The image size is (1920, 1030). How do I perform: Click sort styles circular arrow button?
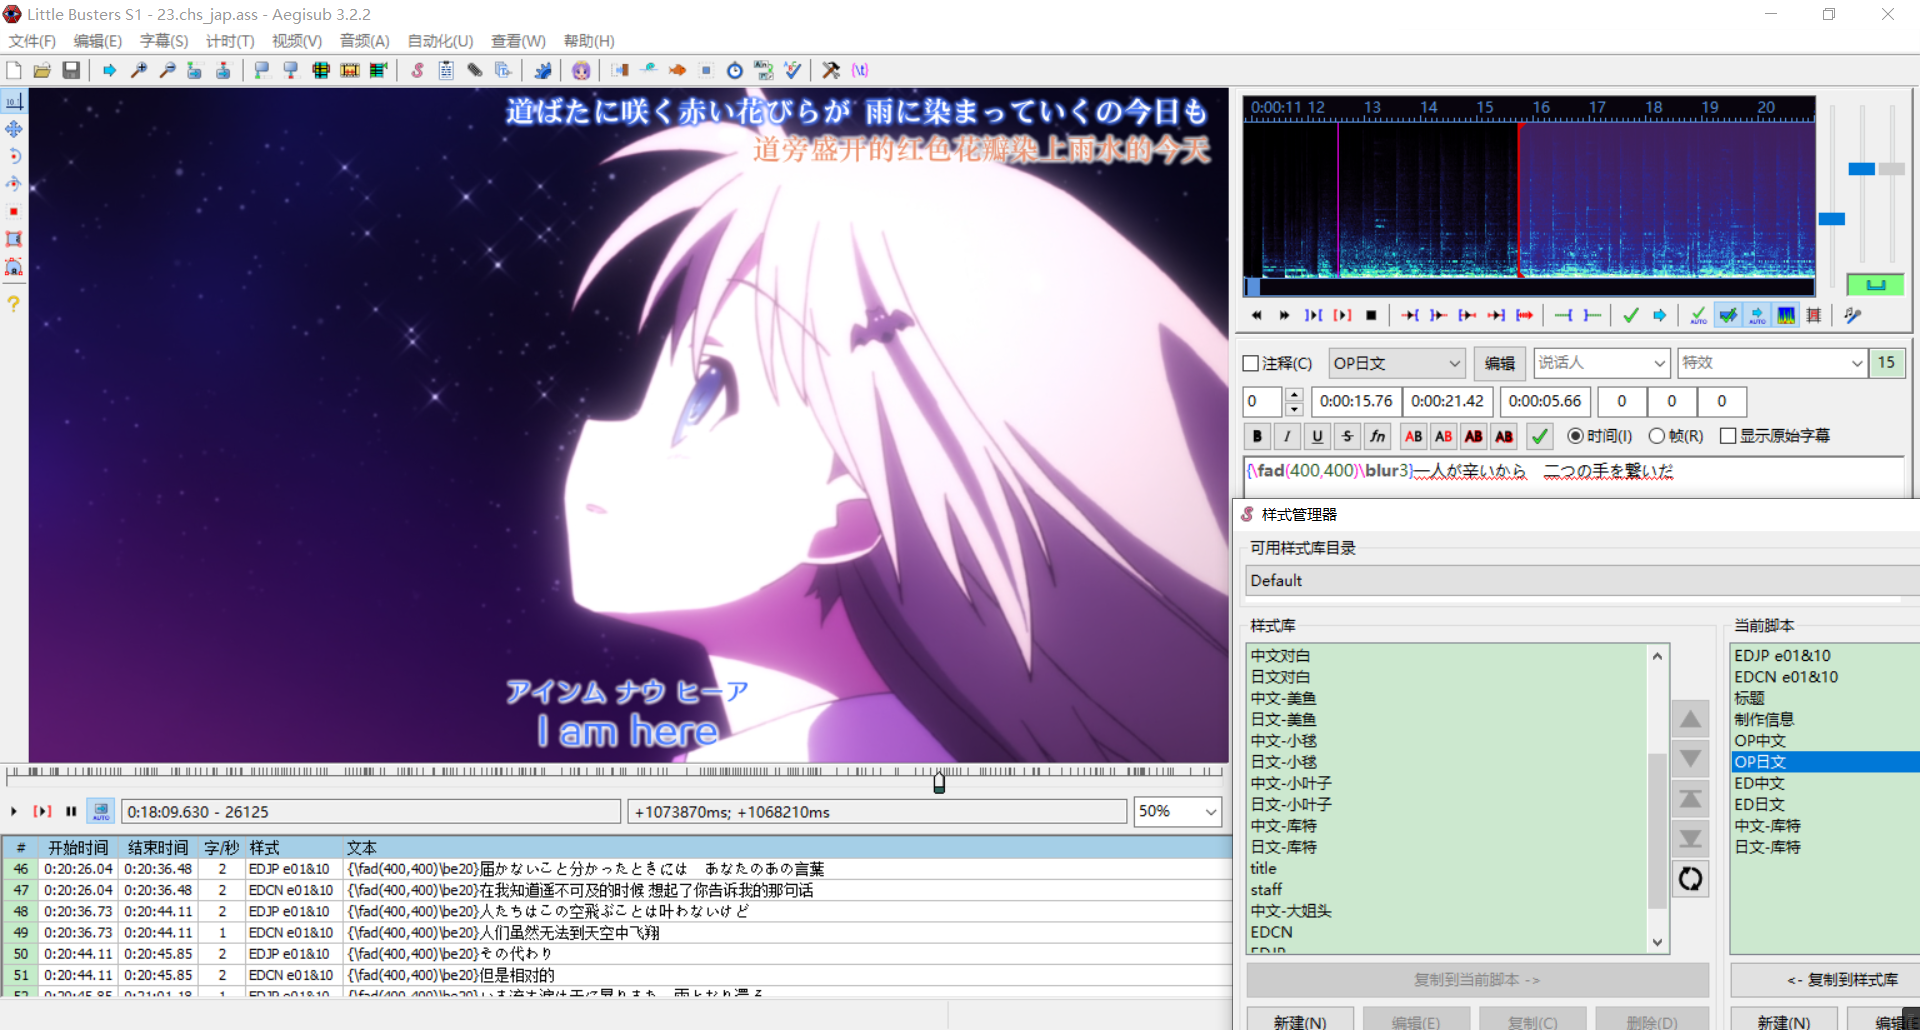pyautogui.click(x=1690, y=879)
